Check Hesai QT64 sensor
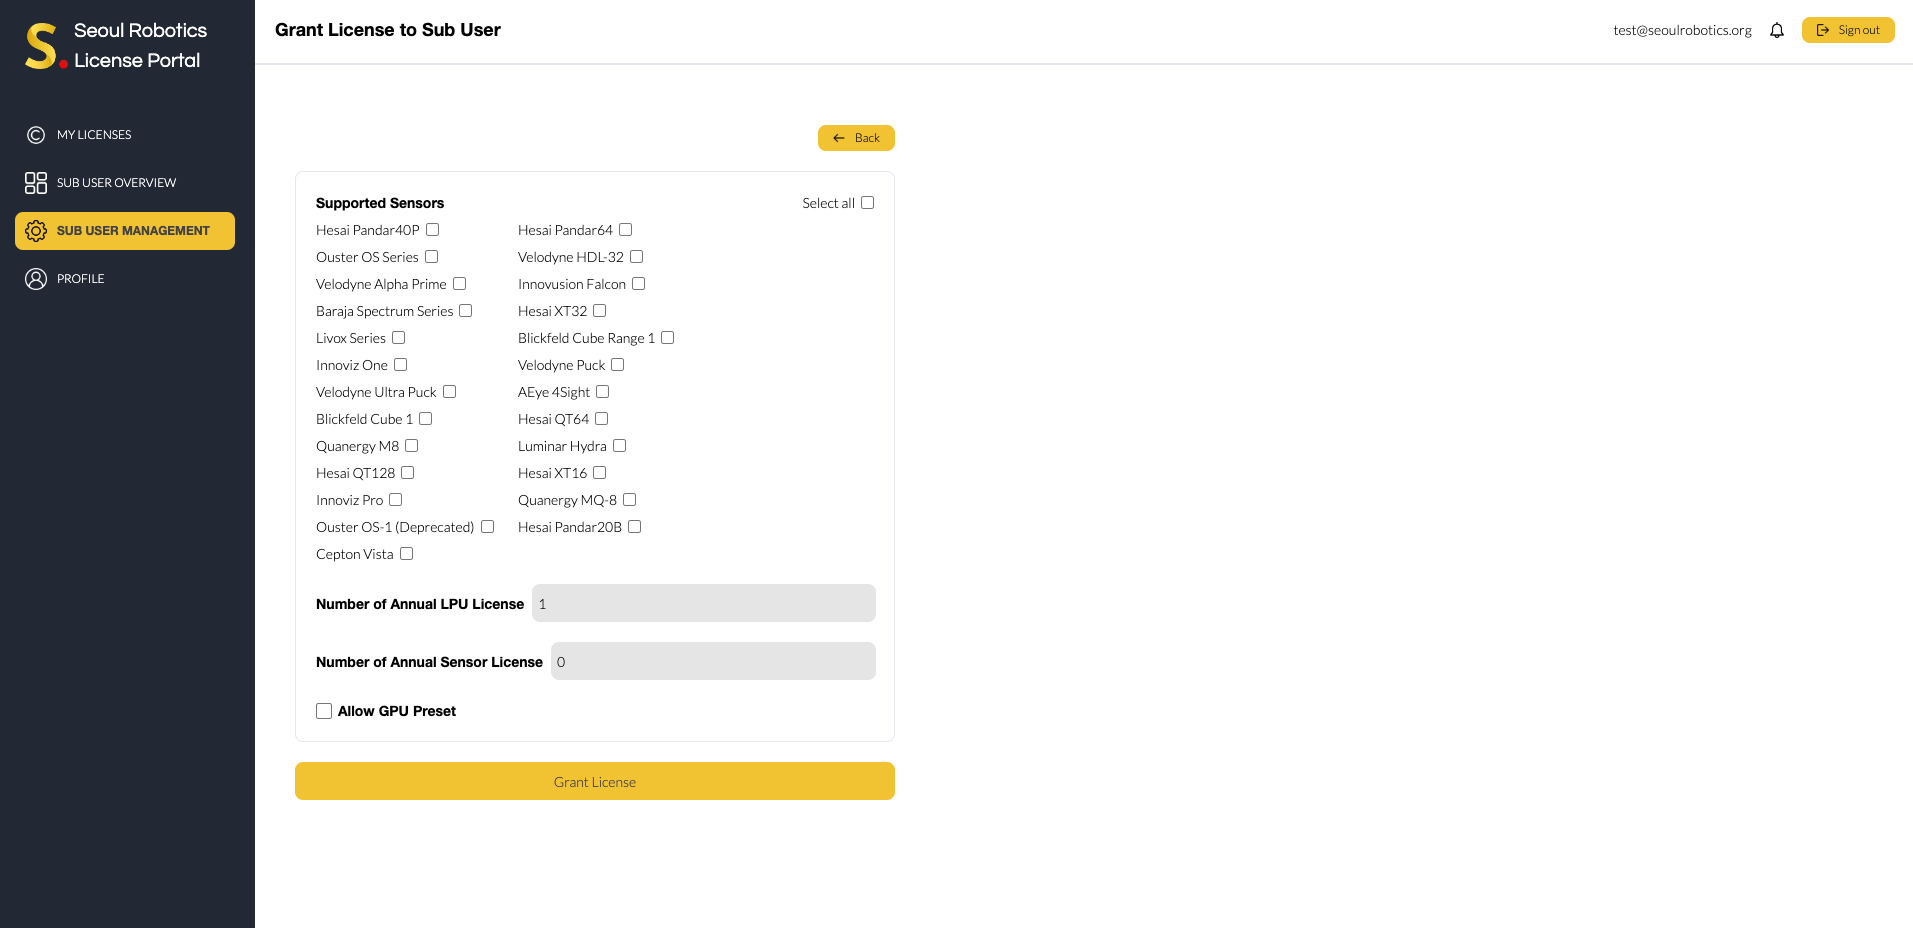The image size is (1913, 928). pyautogui.click(x=602, y=419)
